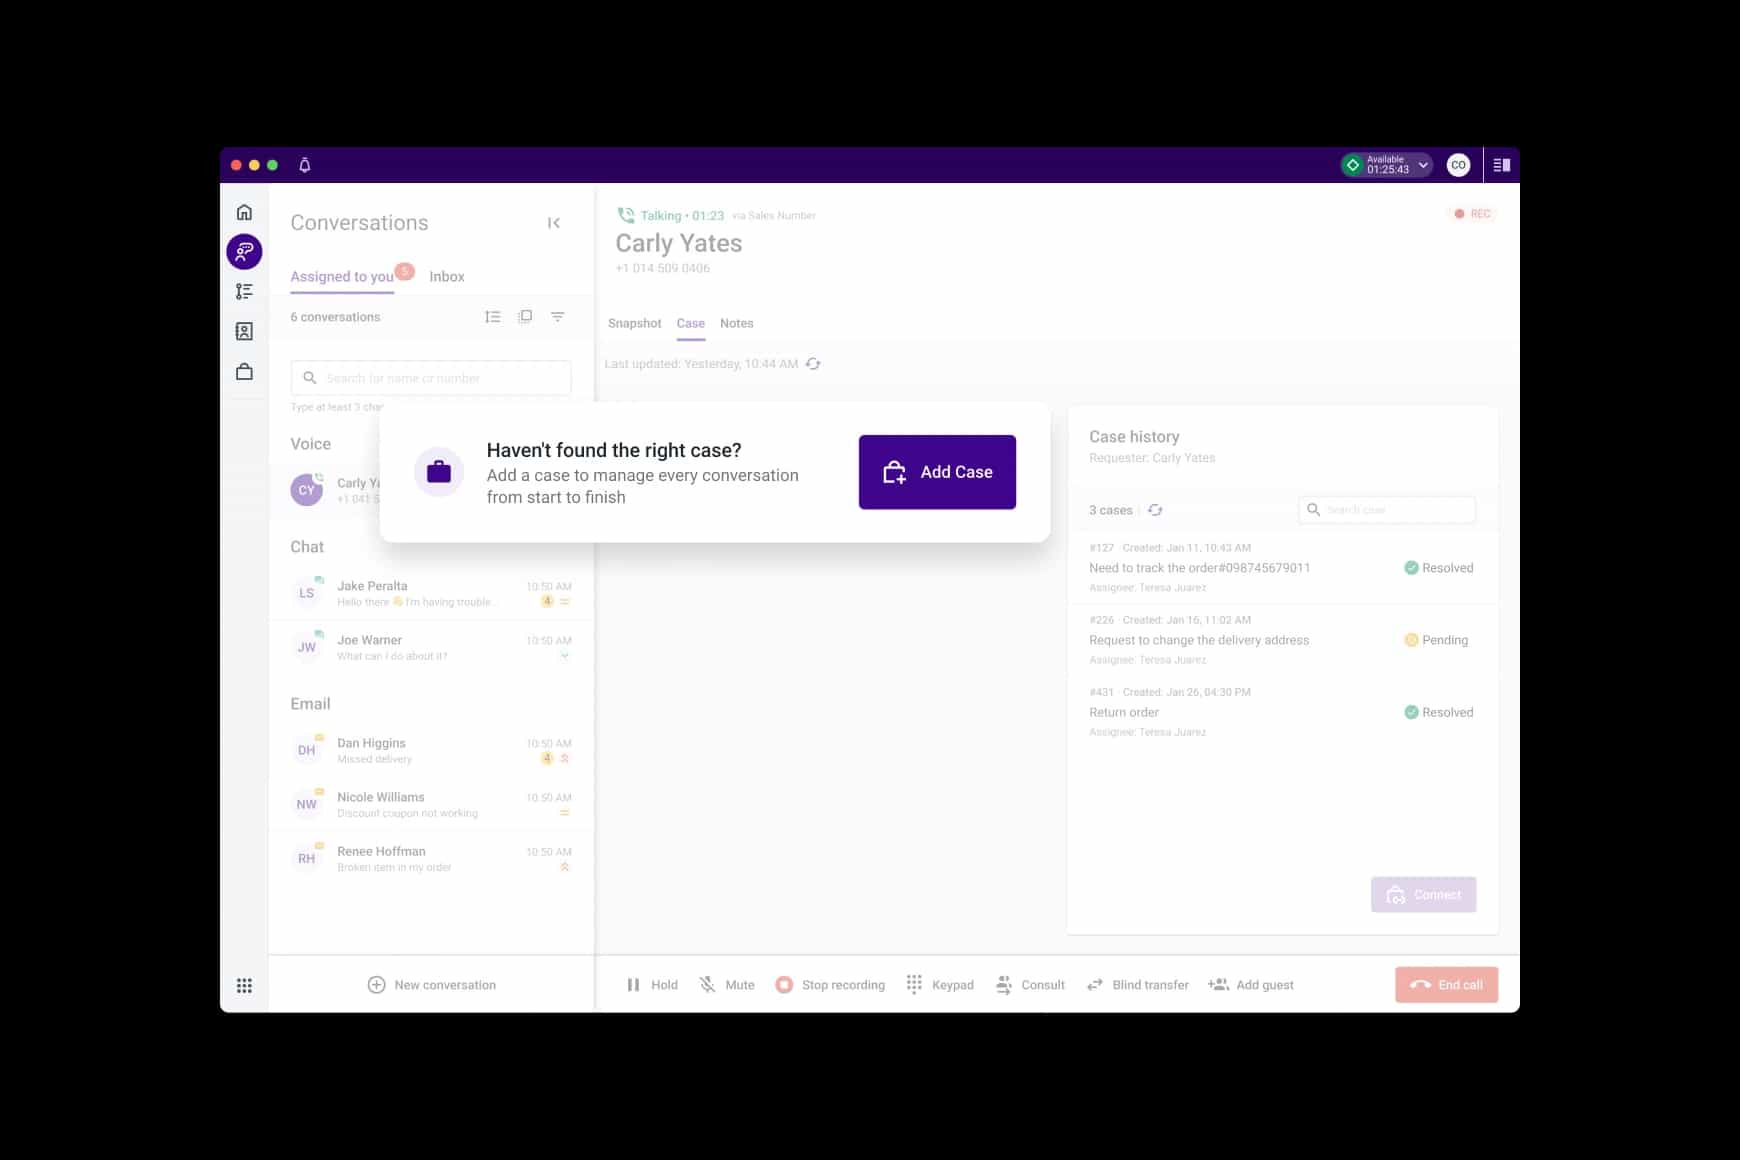The width and height of the screenshot is (1740, 1160).
Task: Toggle Hold on the call
Action: [652, 985]
